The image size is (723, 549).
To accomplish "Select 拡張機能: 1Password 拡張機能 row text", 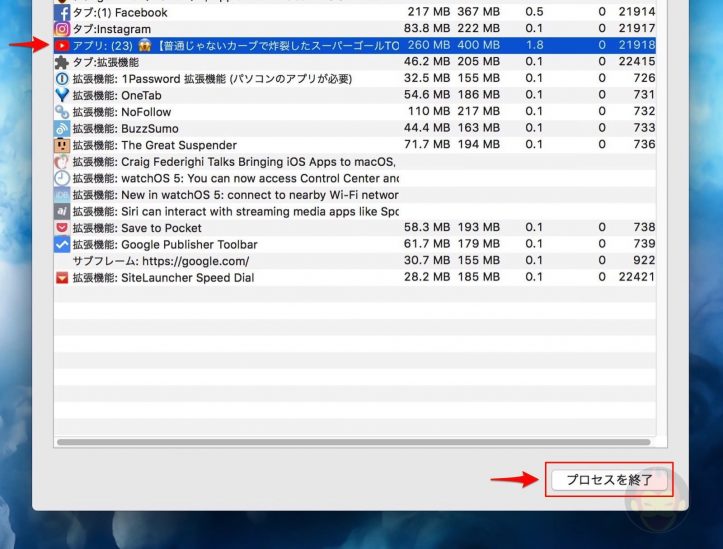I will coord(212,79).
